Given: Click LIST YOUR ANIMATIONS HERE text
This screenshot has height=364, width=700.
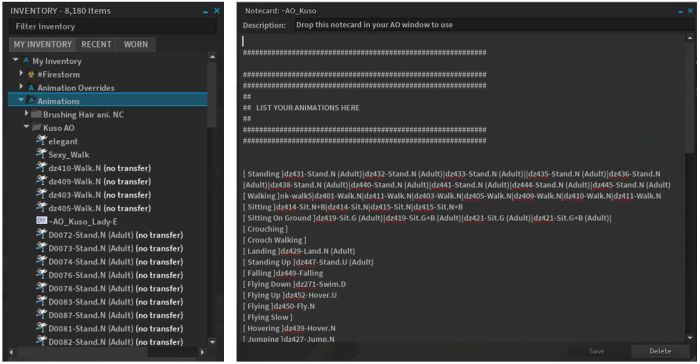Looking at the screenshot, I should [x=308, y=108].
